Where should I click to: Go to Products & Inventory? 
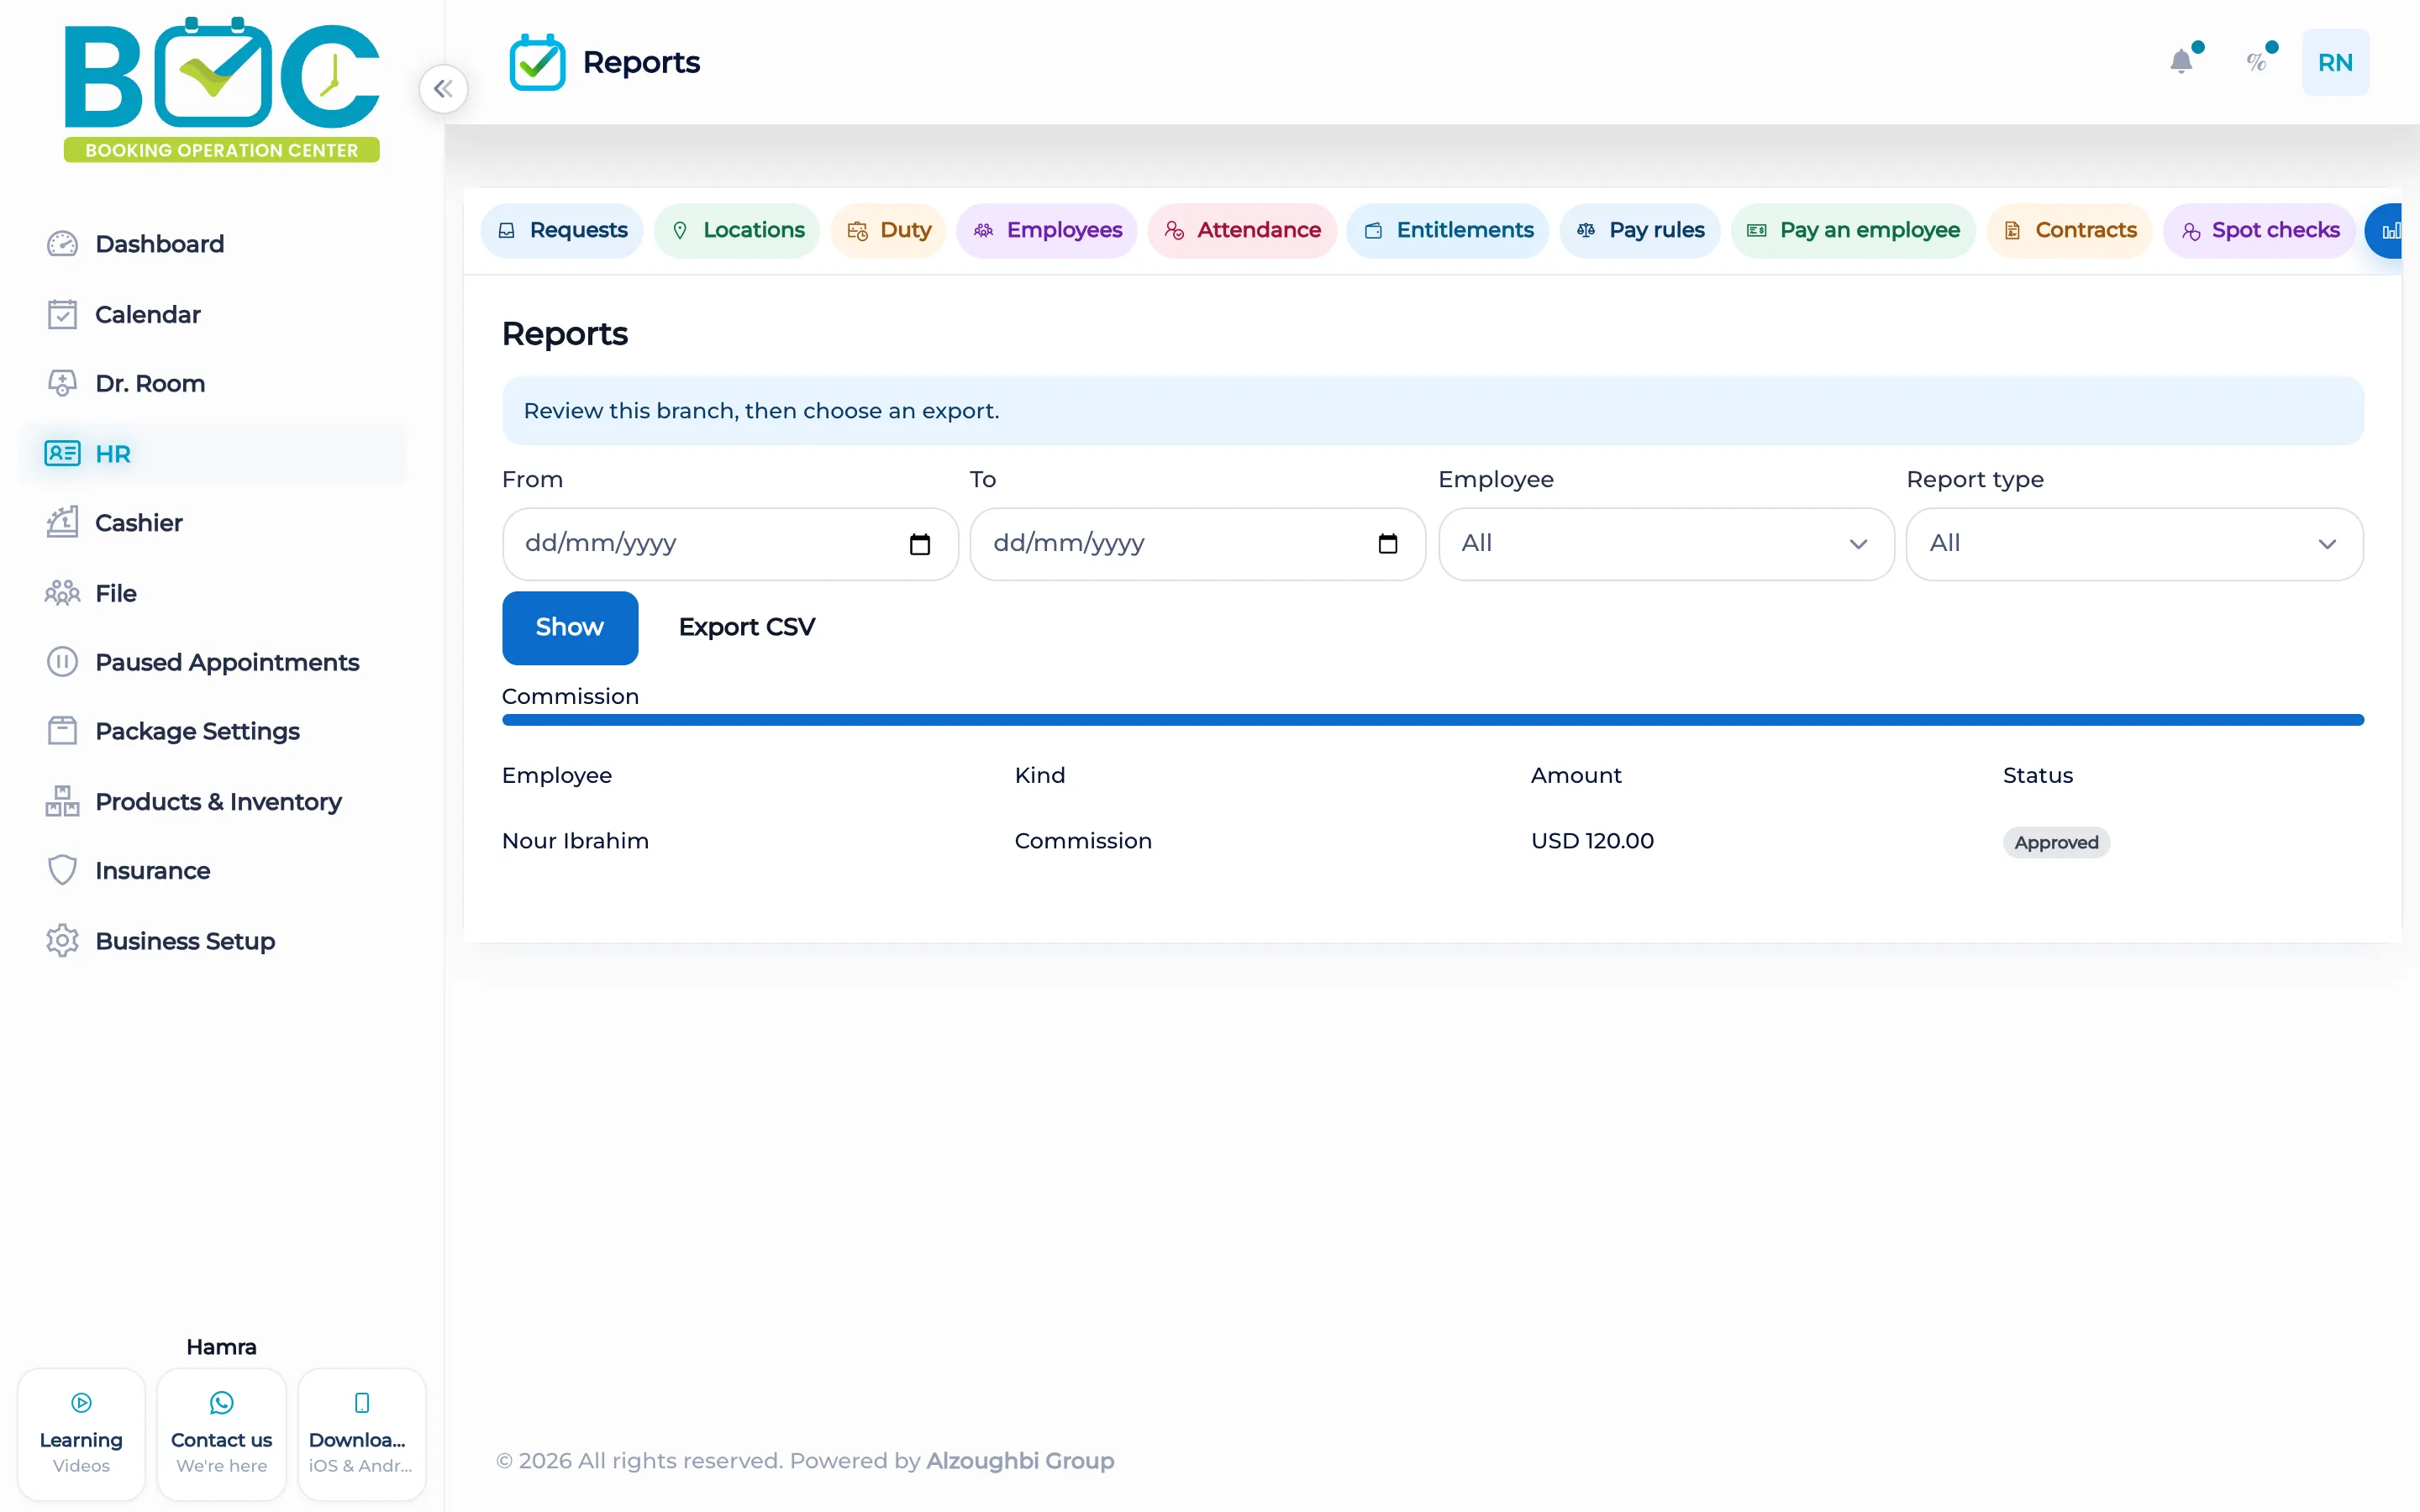[x=212, y=801]
